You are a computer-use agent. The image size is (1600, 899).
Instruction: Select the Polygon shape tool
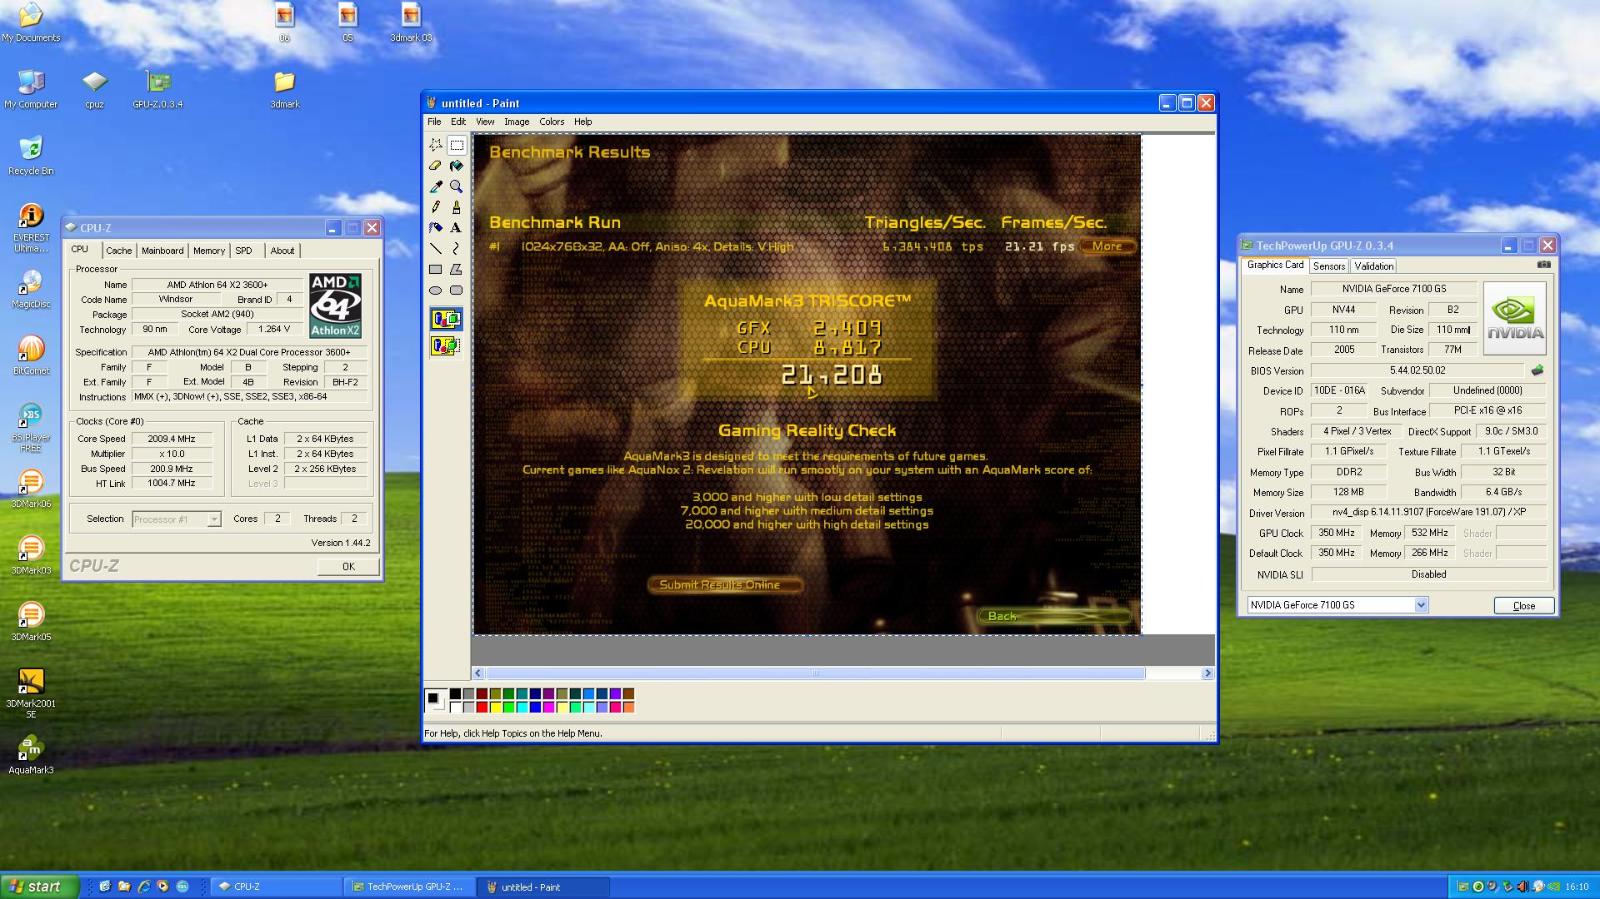456,269
